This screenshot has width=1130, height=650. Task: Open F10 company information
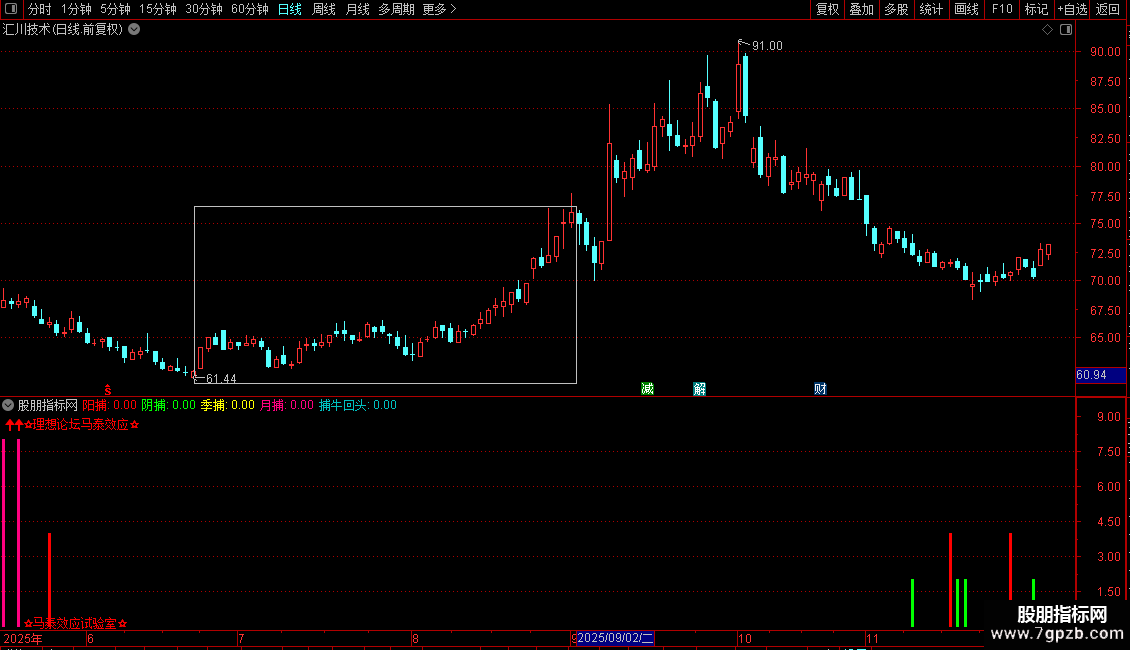coord(1002,9)
